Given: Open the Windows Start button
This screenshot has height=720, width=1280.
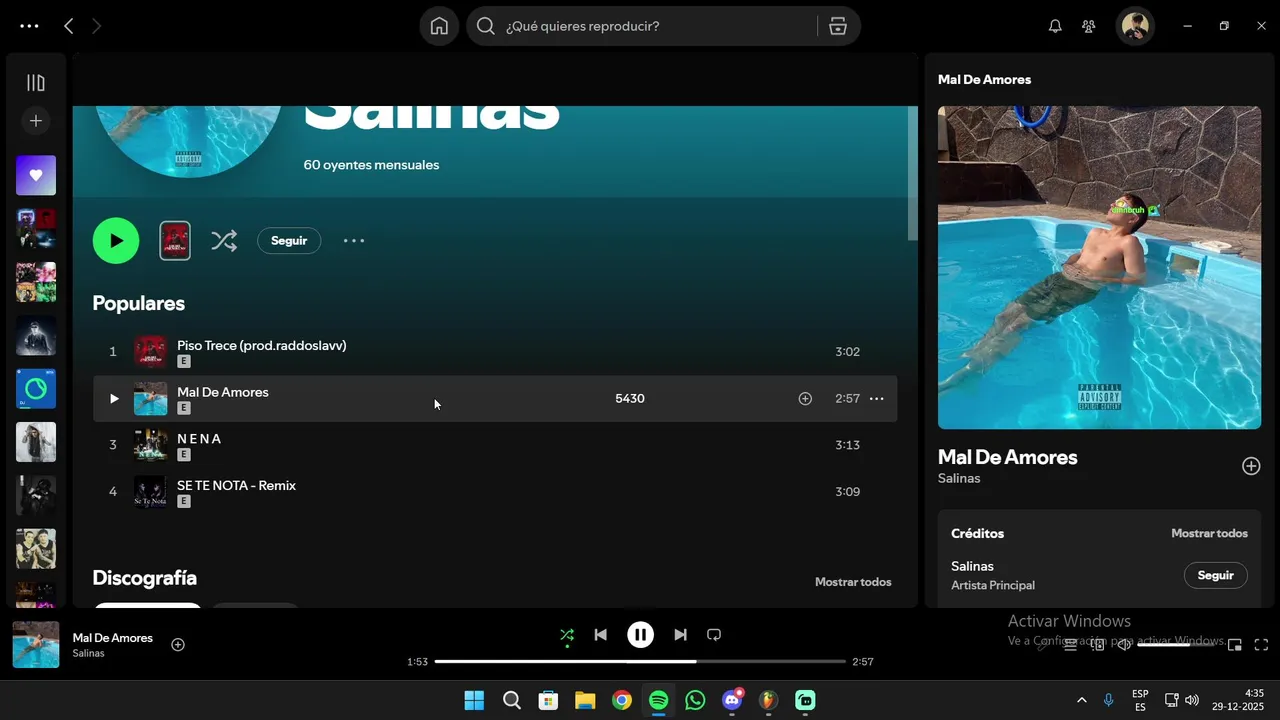Looking at the screenshot, I should 474,701.
